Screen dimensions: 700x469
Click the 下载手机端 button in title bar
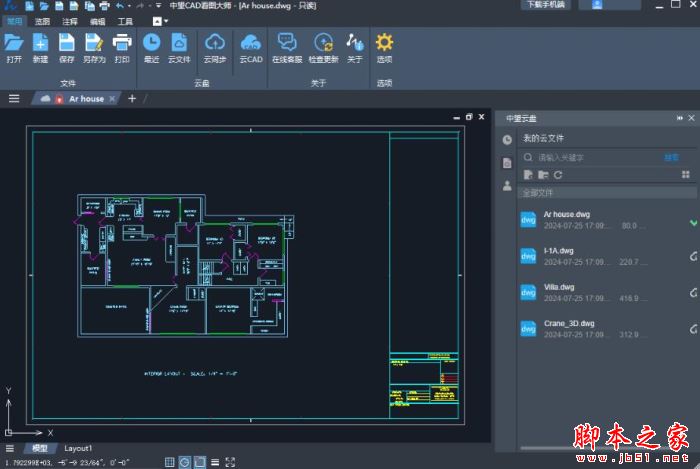coord(544,5)
